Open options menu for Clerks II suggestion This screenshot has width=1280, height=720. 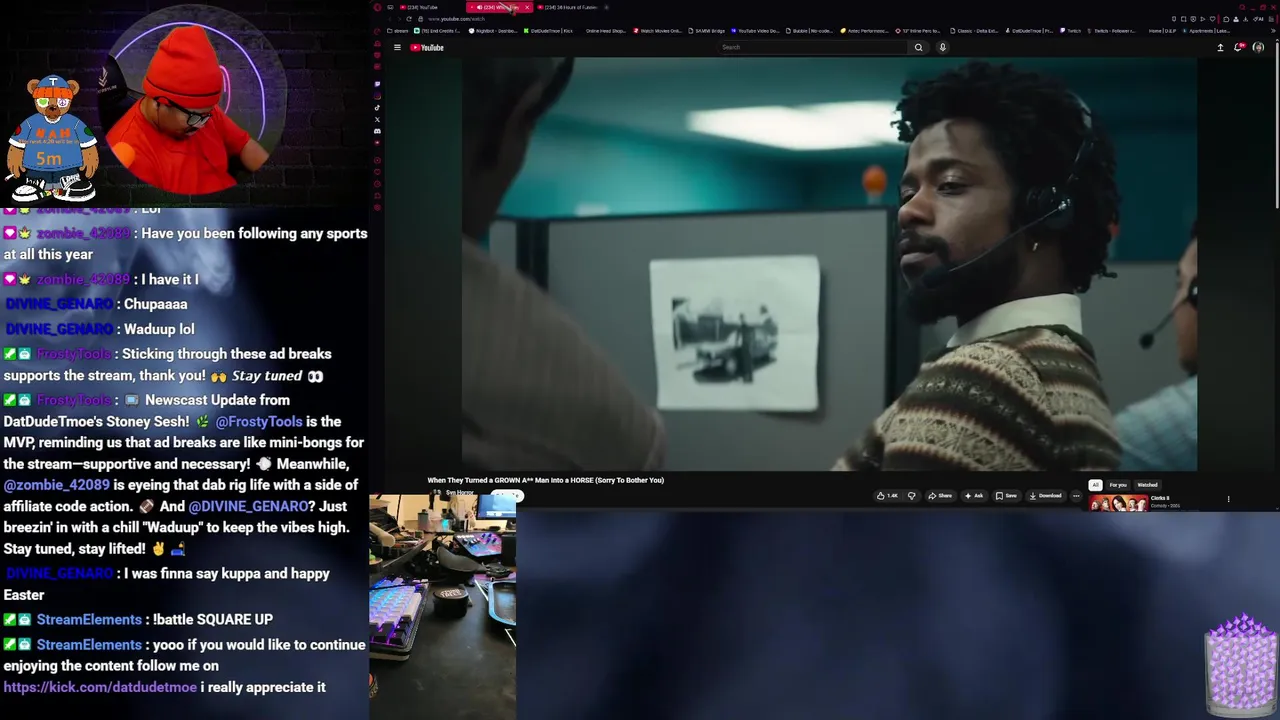[x=1228, y=499]
